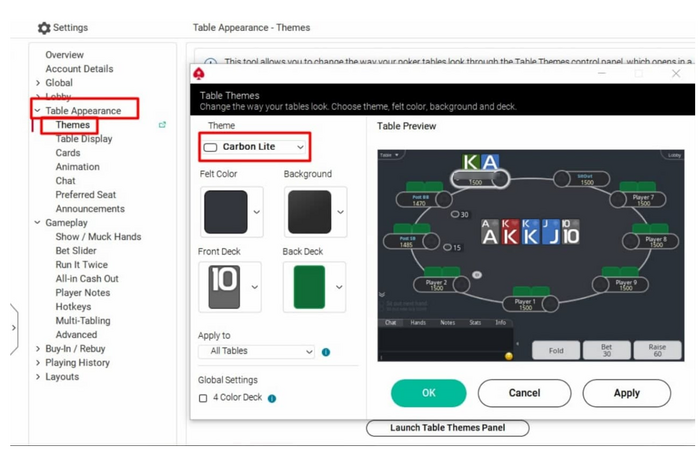Select Advanced in the sidebar
The width and height of the screenshot is (700, 458).
pyautogui.click(x=76, y=335)
